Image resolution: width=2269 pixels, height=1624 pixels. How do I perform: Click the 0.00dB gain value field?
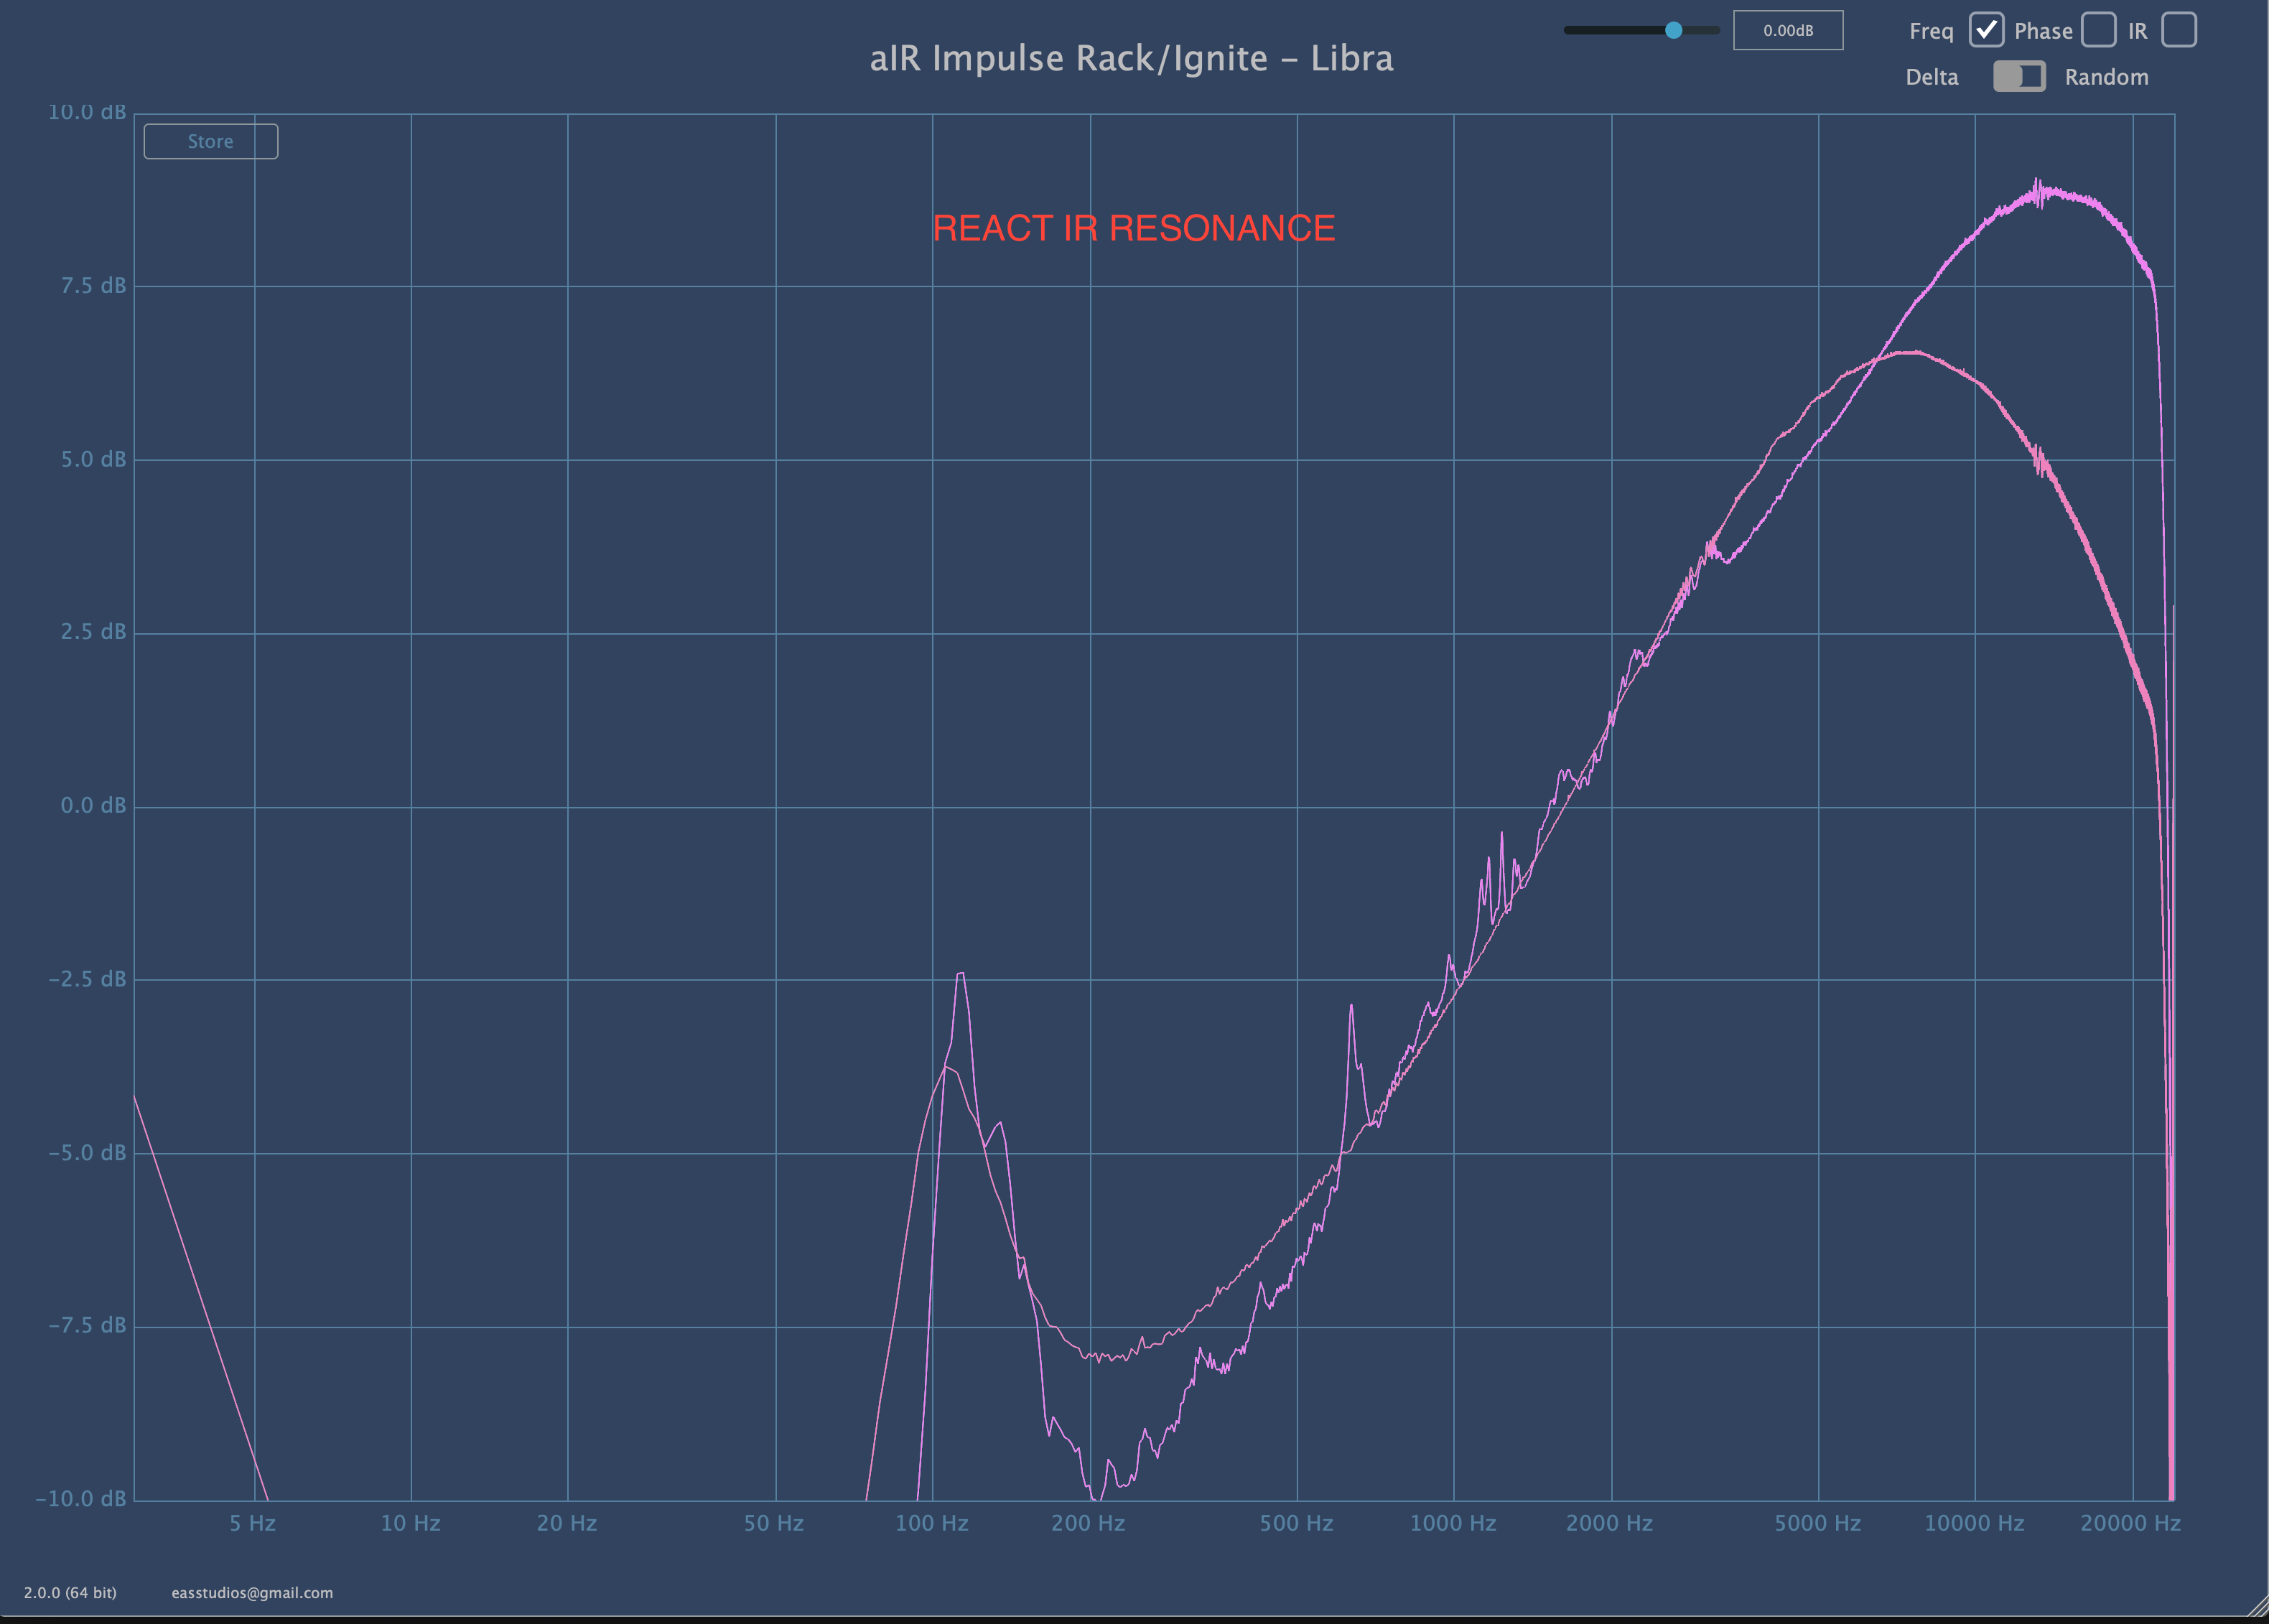pyautogui.click(x=1788, y=30)
